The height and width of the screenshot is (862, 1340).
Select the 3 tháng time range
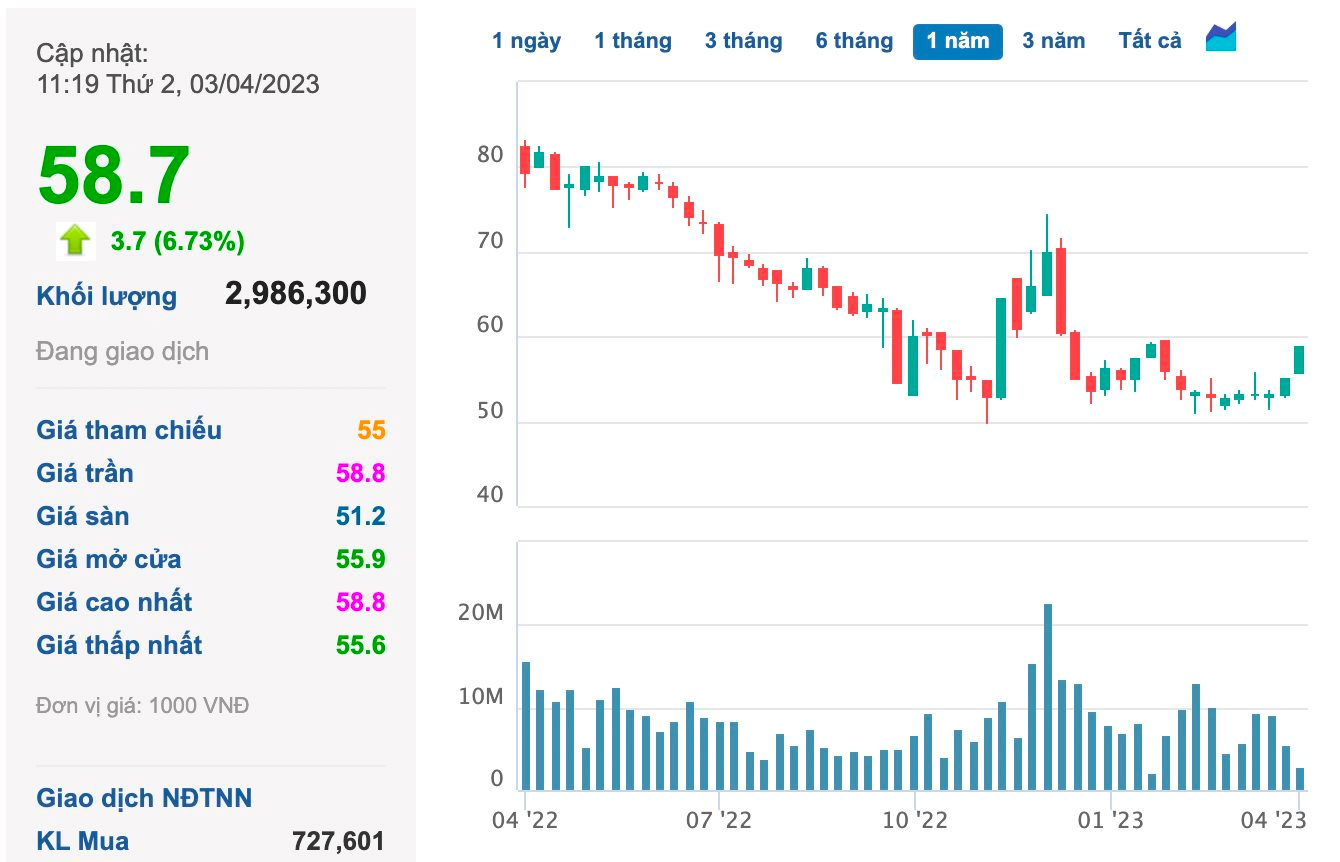(743, 41)
